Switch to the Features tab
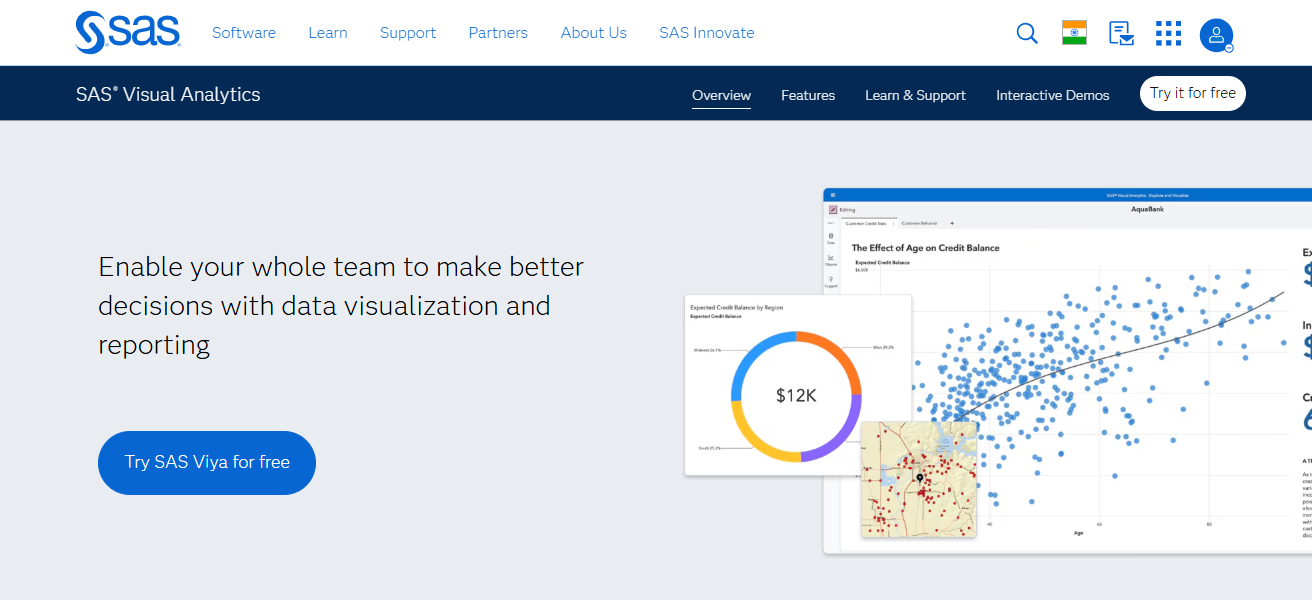 tap(807, 95)
